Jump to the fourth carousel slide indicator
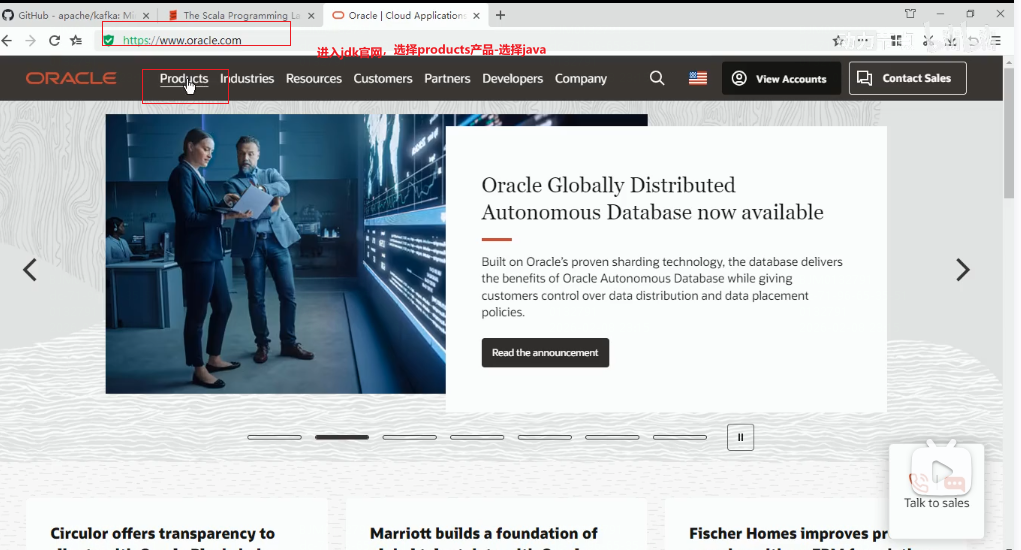This screenshot has height=550, width=1021. coord(477,437)
